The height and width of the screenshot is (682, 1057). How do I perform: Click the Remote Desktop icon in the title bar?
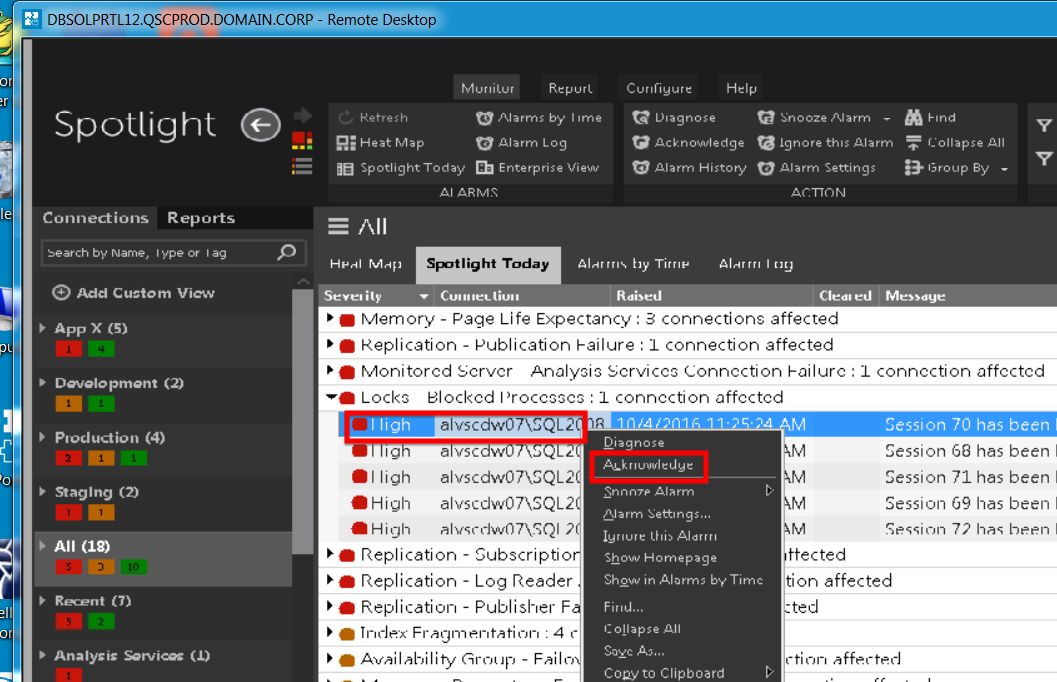click(x=32, y=19)
